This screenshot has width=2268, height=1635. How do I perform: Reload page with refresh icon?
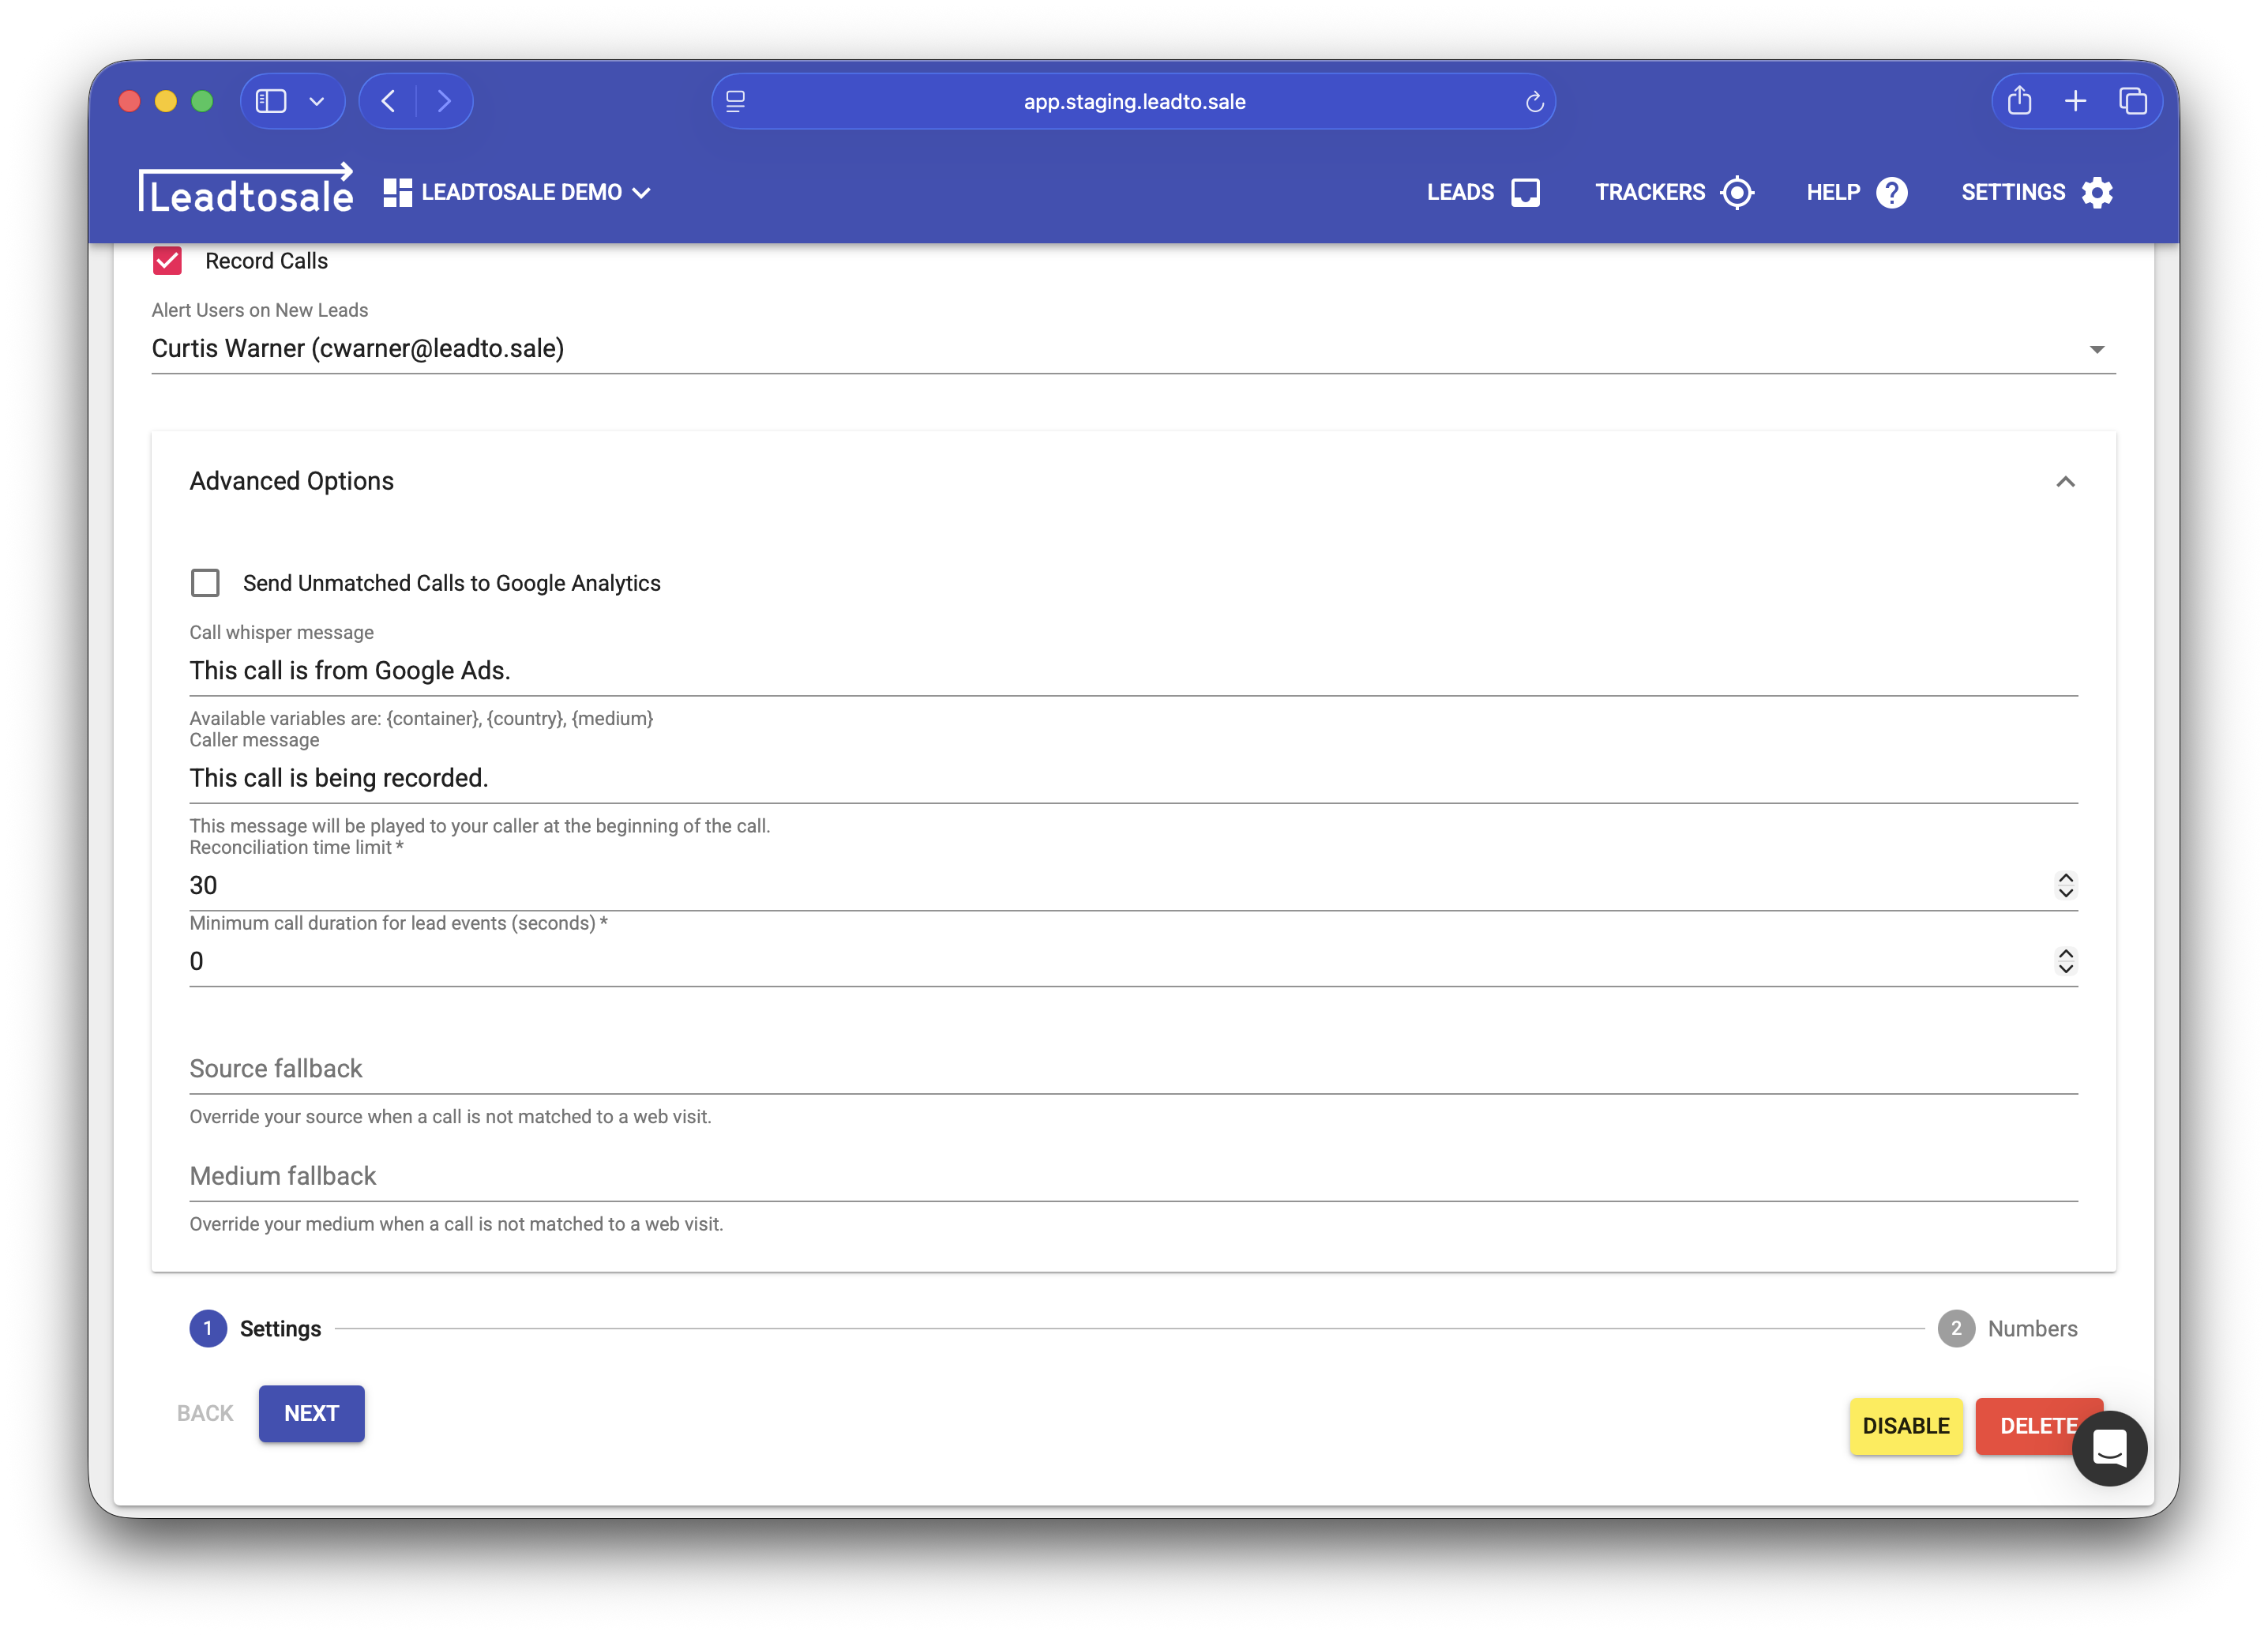tap(1534, 102)
